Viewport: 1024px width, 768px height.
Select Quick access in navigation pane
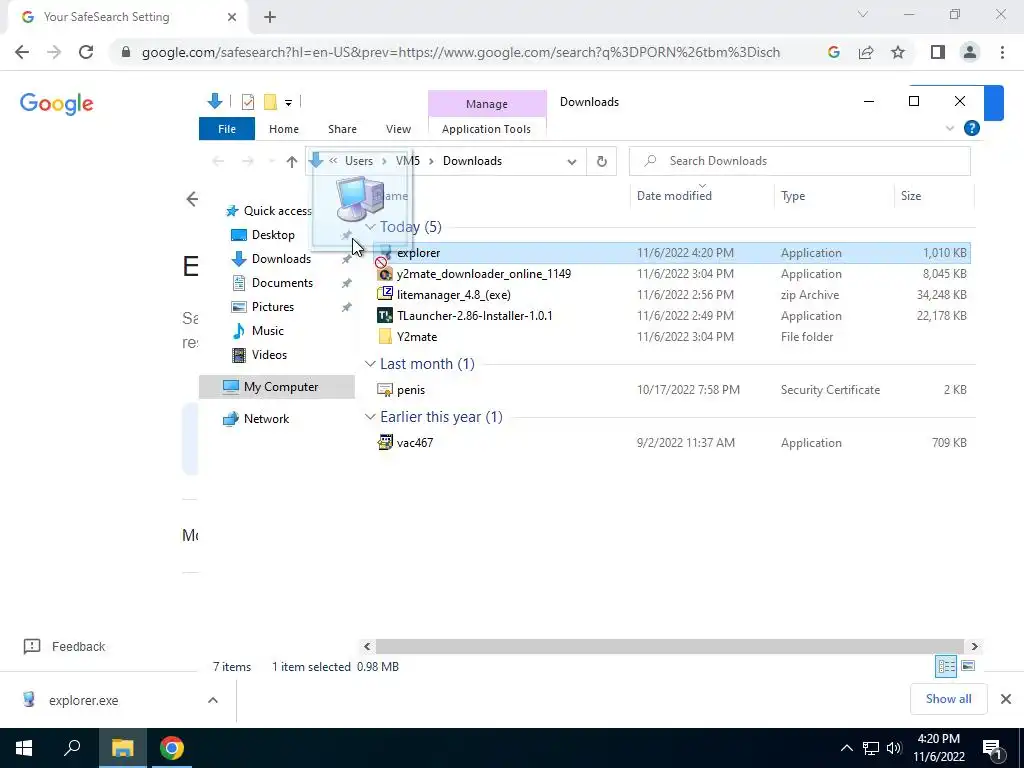pyautogui.click(x=269, y=210)
